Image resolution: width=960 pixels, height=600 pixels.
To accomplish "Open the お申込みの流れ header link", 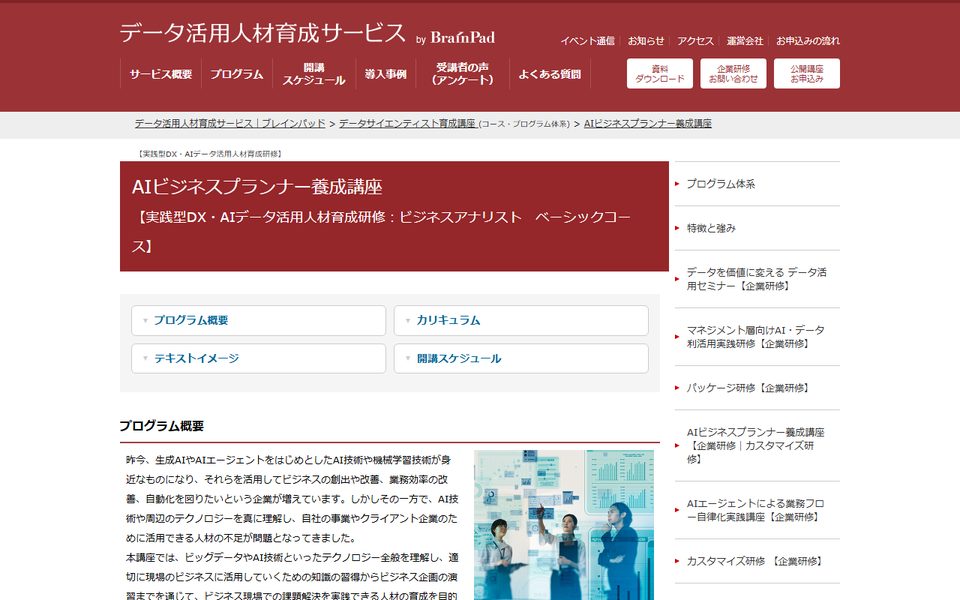I will (808, 41).
